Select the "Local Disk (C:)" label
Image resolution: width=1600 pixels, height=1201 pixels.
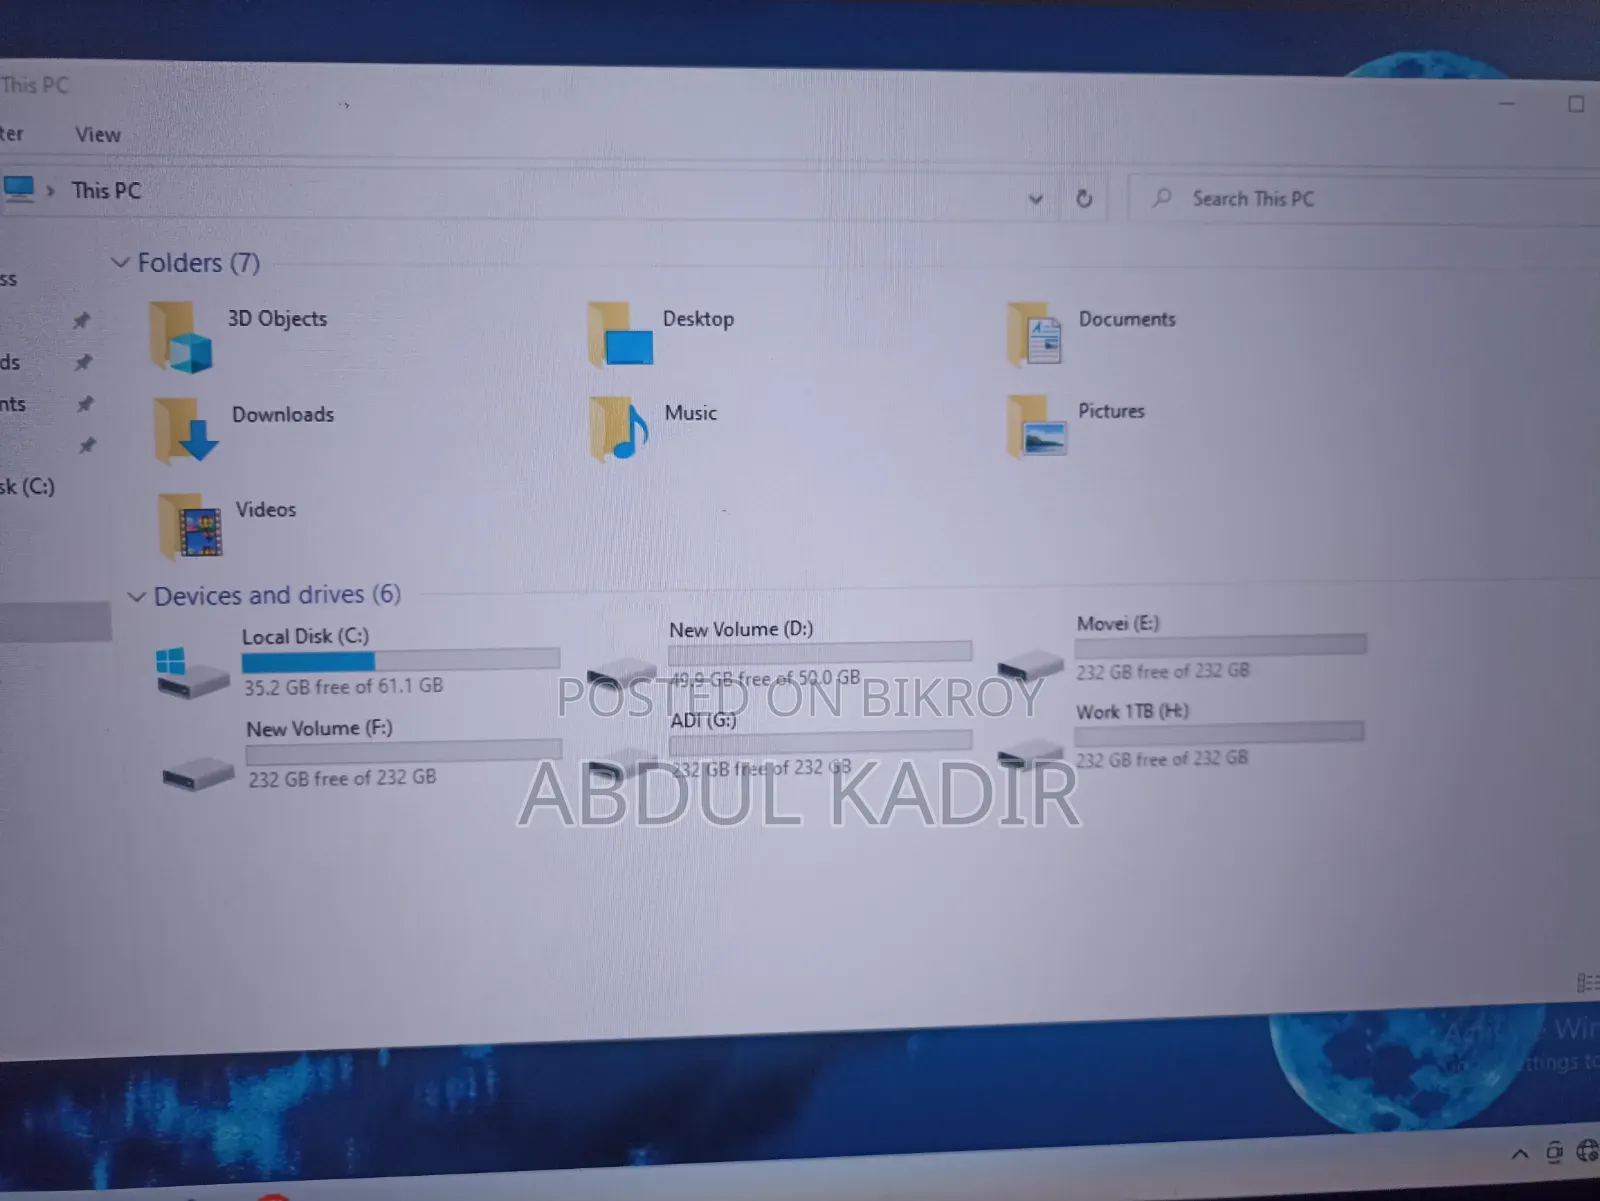305,636
